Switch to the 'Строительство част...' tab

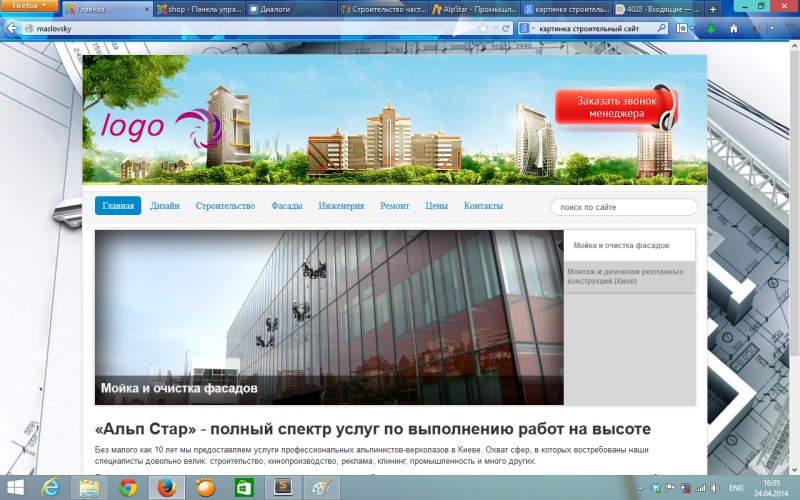[383, 9]
